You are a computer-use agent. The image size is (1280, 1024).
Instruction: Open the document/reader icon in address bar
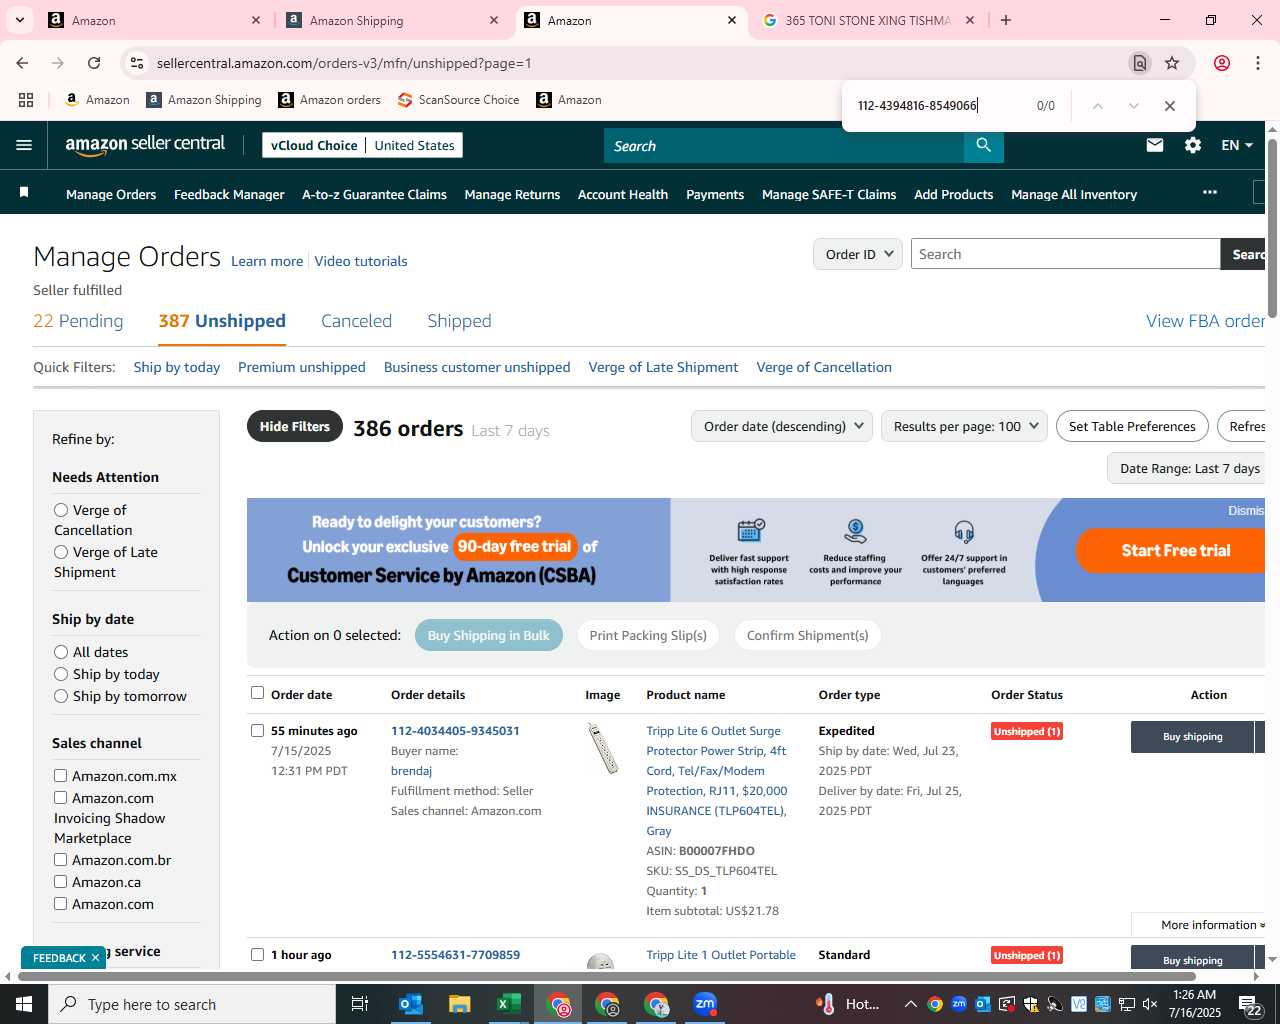(x=1139, y=63)
